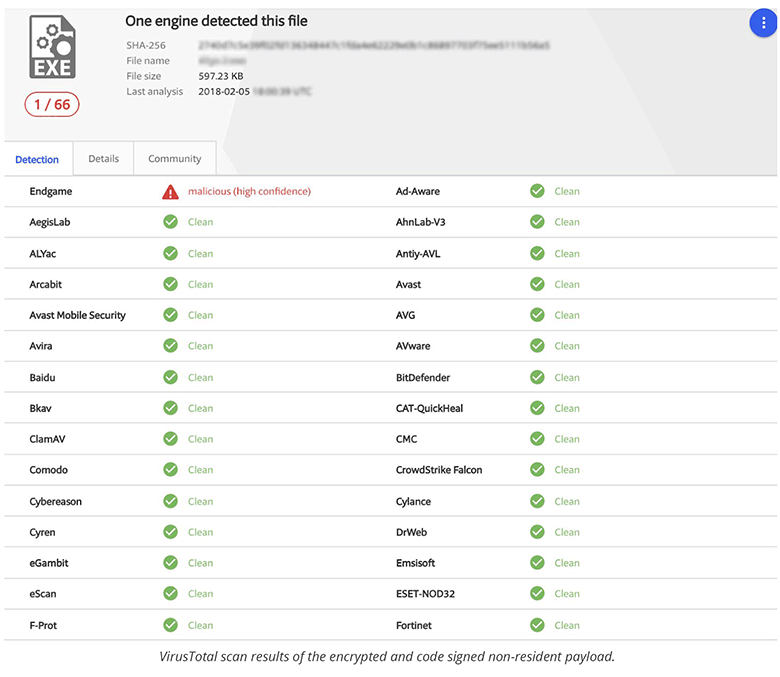Click the 1 / 66 detection ratio badge
This screenshot has height=677, width=780.
(51, 104)
